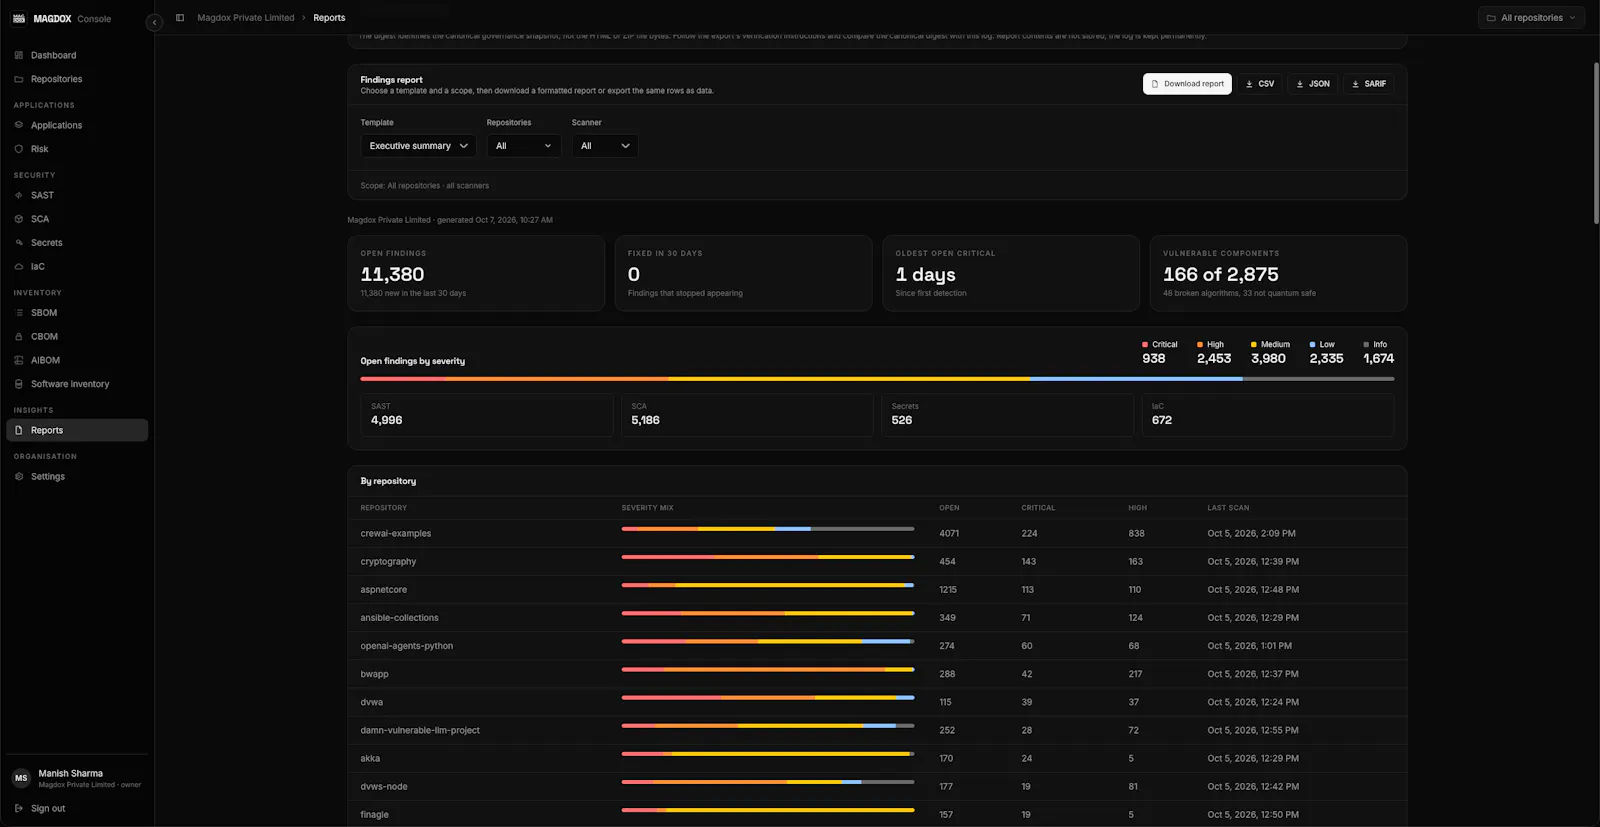Image resolution: width=1600 pixels, height=827 pixels.
Task: Export findings as SARIF
Action: click(x=1369, y=84)
